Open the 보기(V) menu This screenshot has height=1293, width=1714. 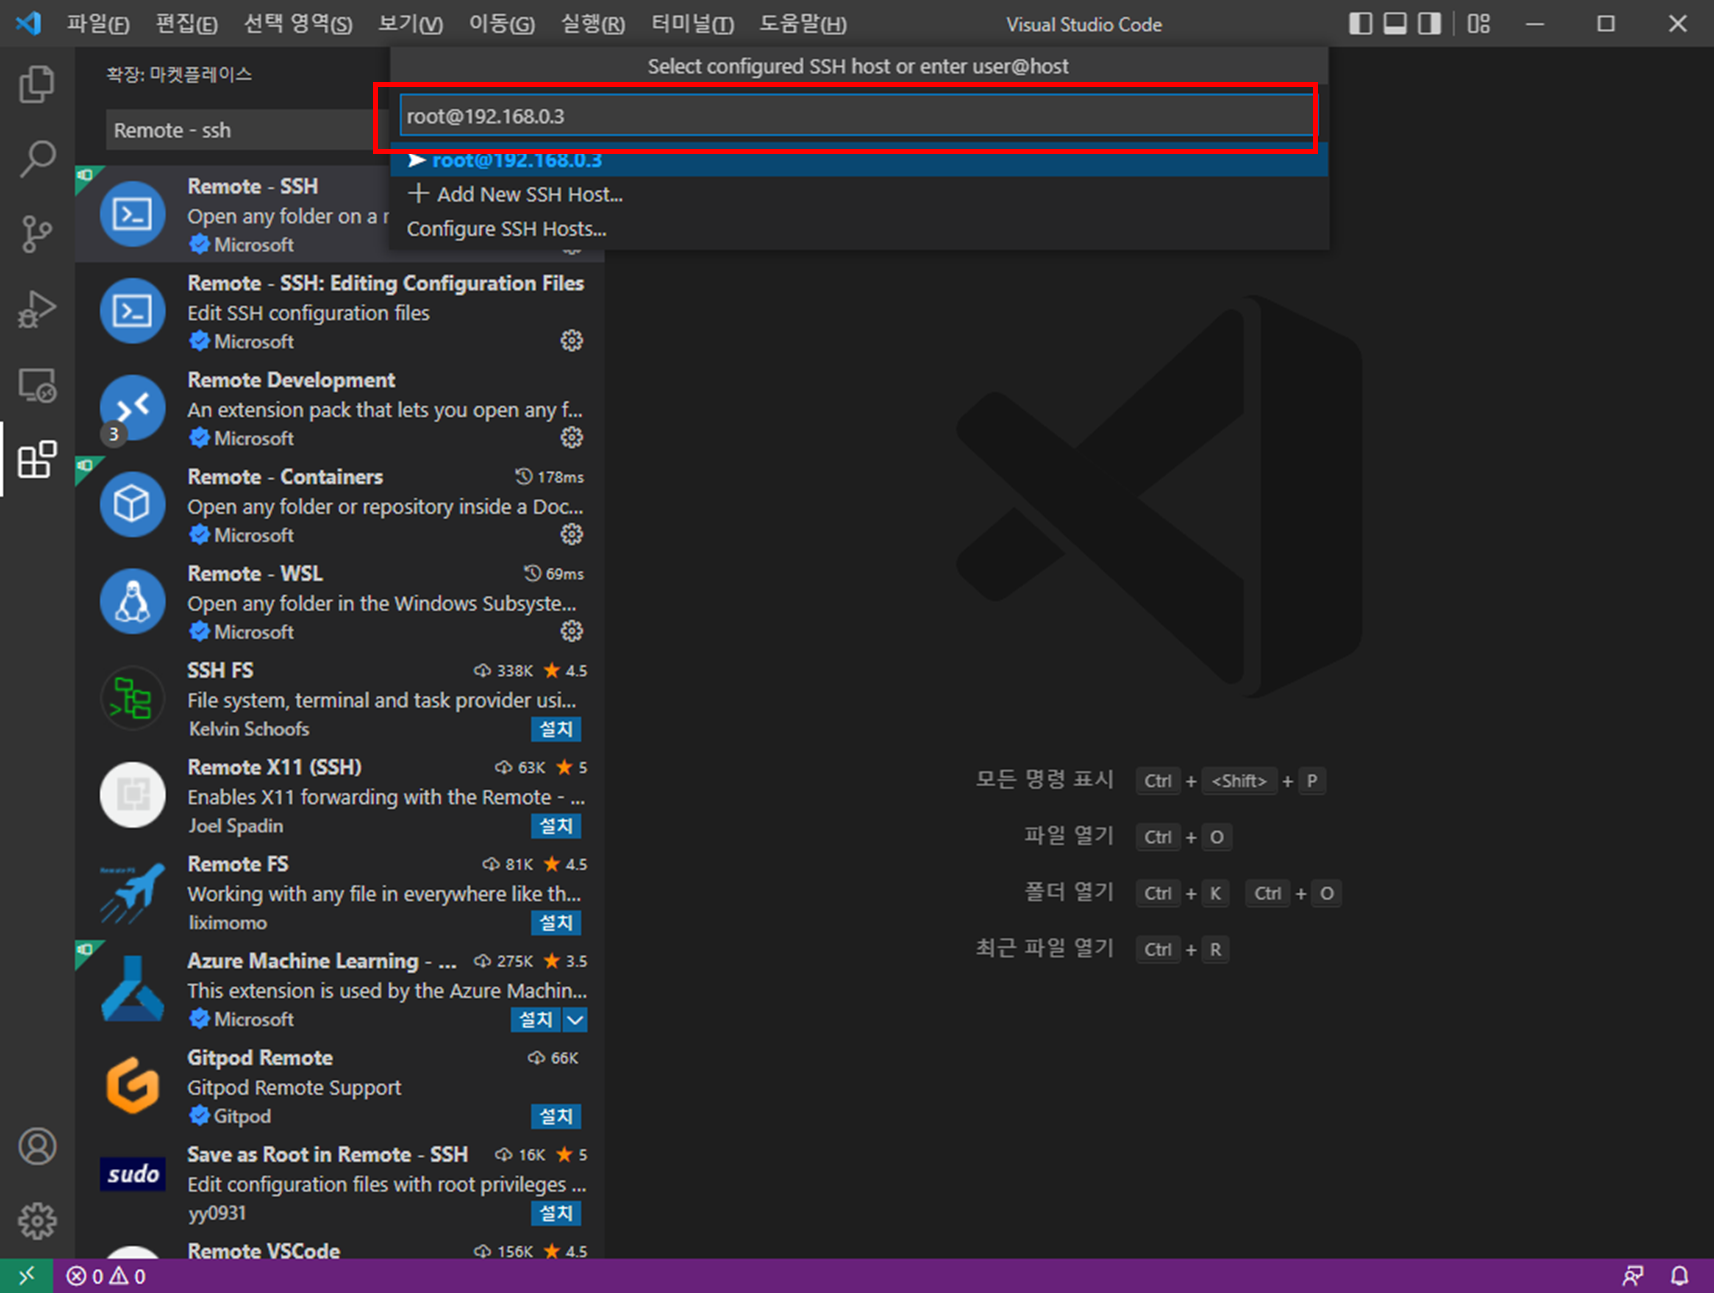[x=410, y=24]
